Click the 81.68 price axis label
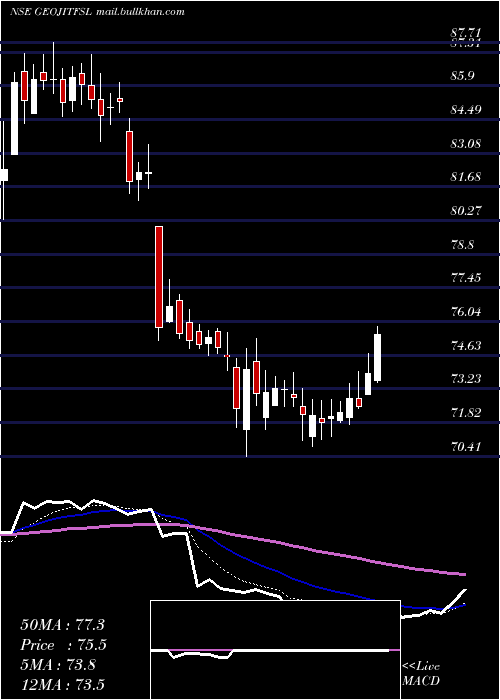The image size is (500, 700). click(466, 177)
